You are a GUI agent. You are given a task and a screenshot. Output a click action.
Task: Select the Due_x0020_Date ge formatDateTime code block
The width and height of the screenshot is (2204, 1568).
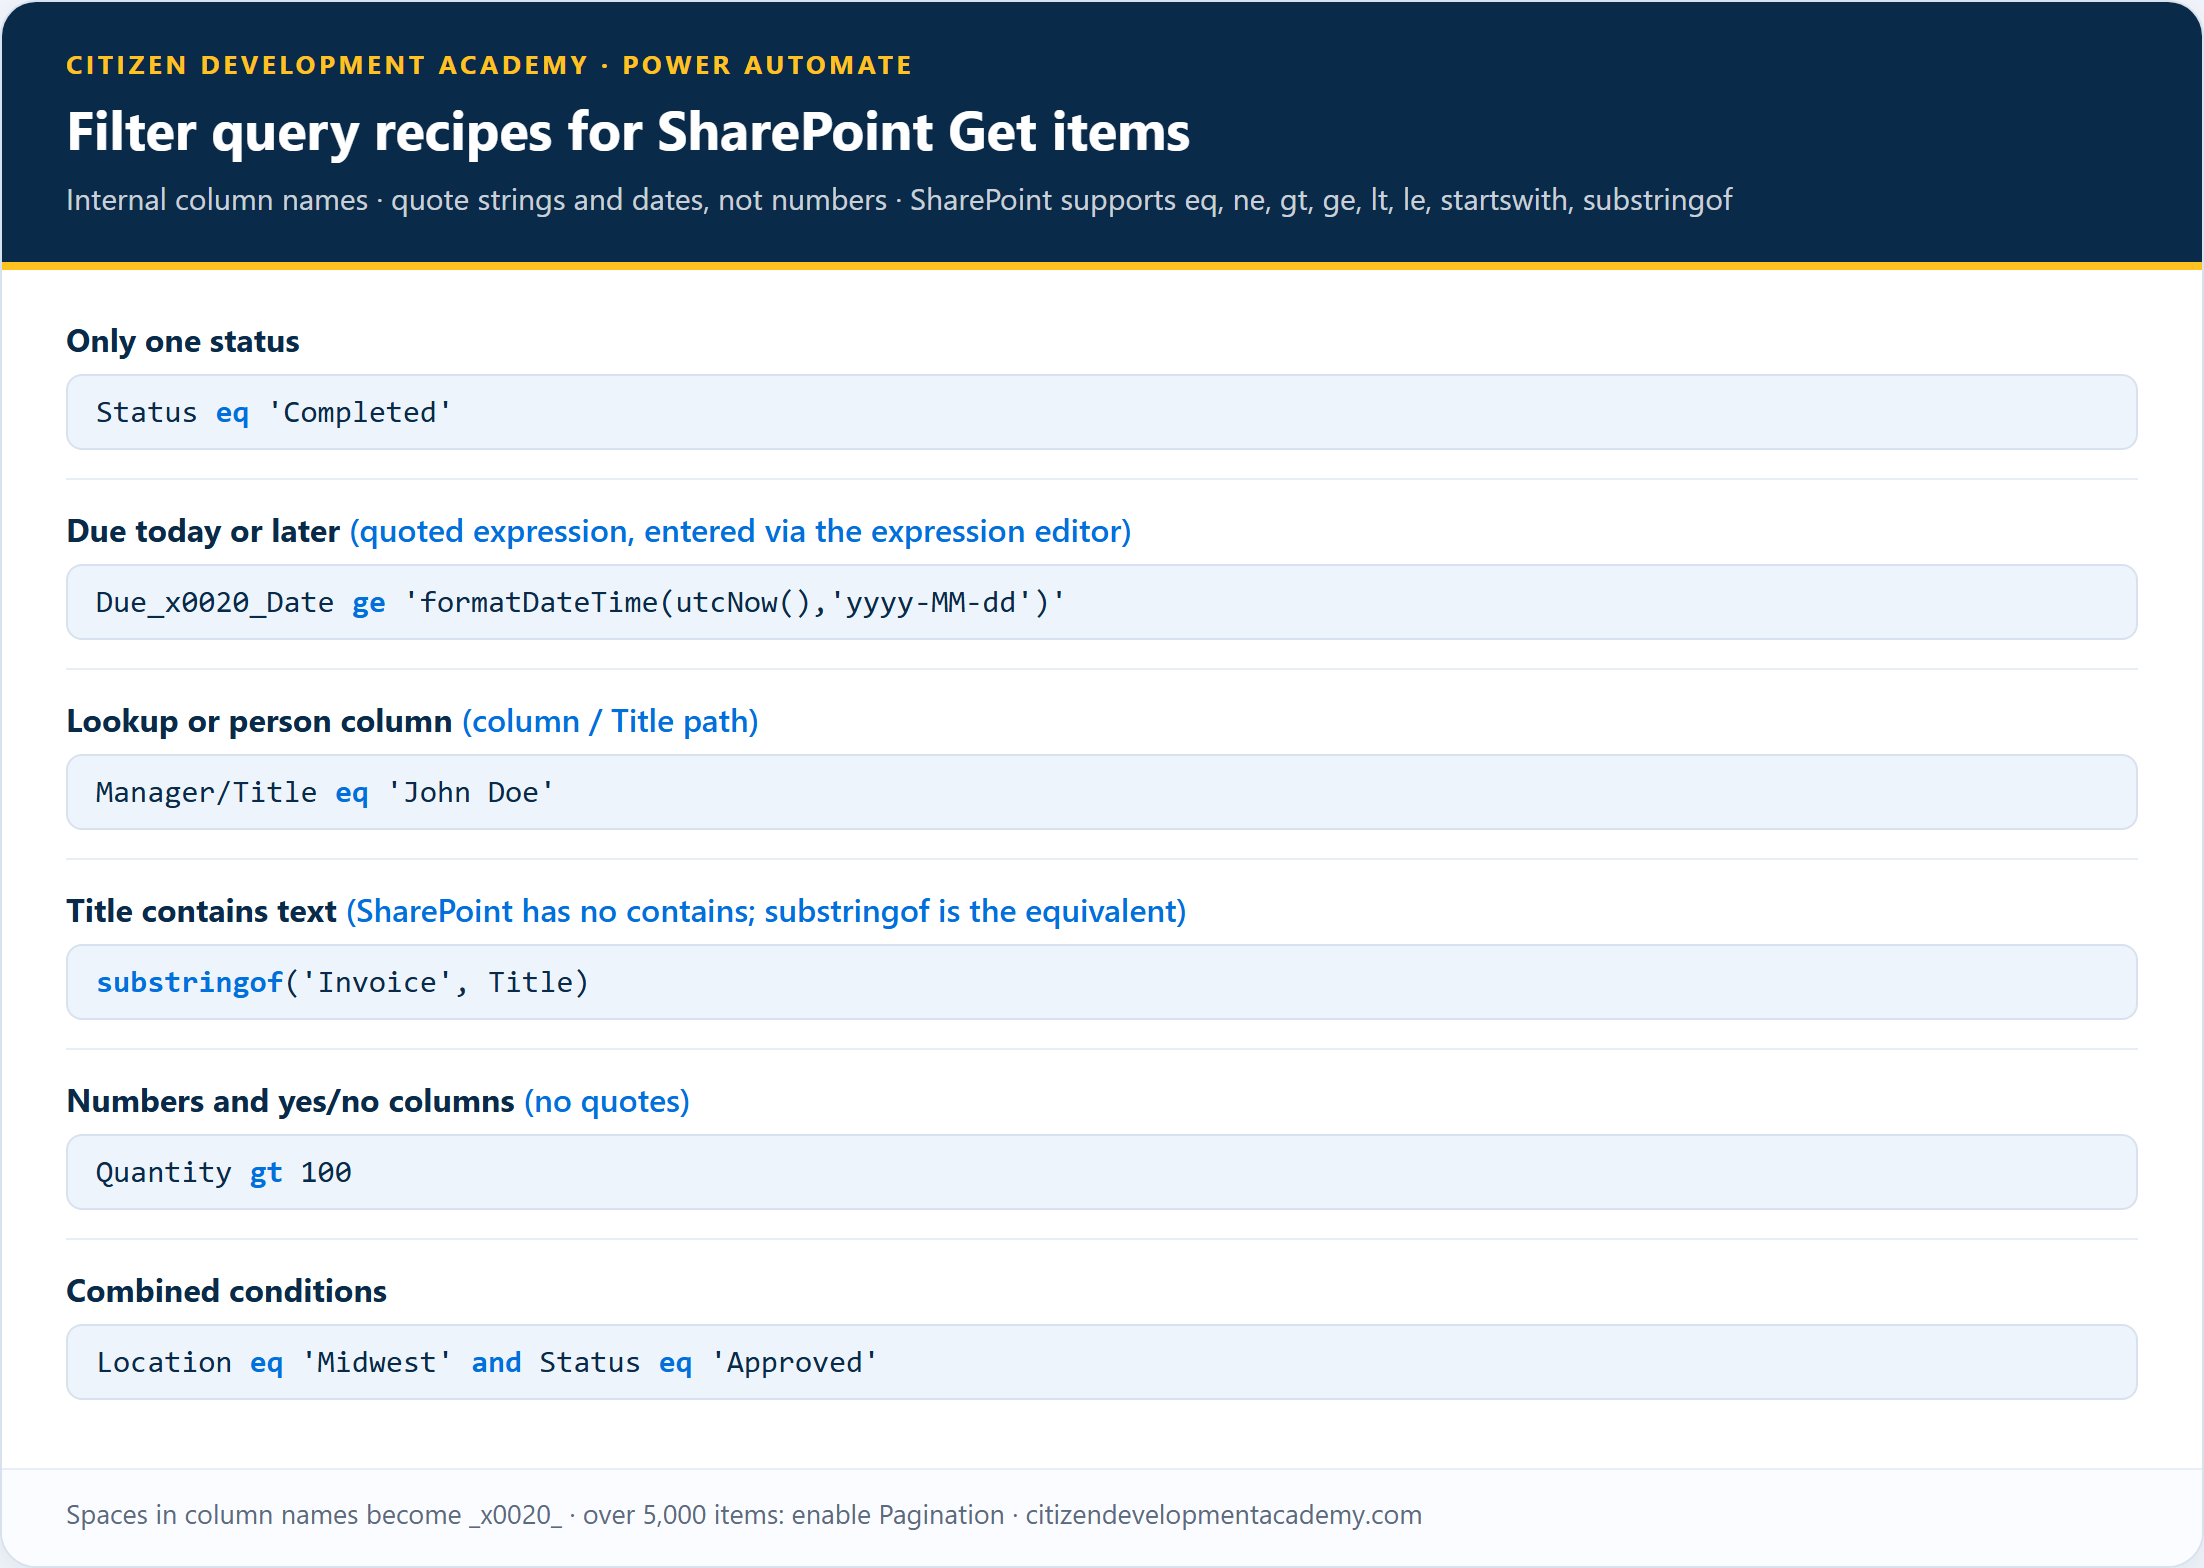tap(1102, 602)
